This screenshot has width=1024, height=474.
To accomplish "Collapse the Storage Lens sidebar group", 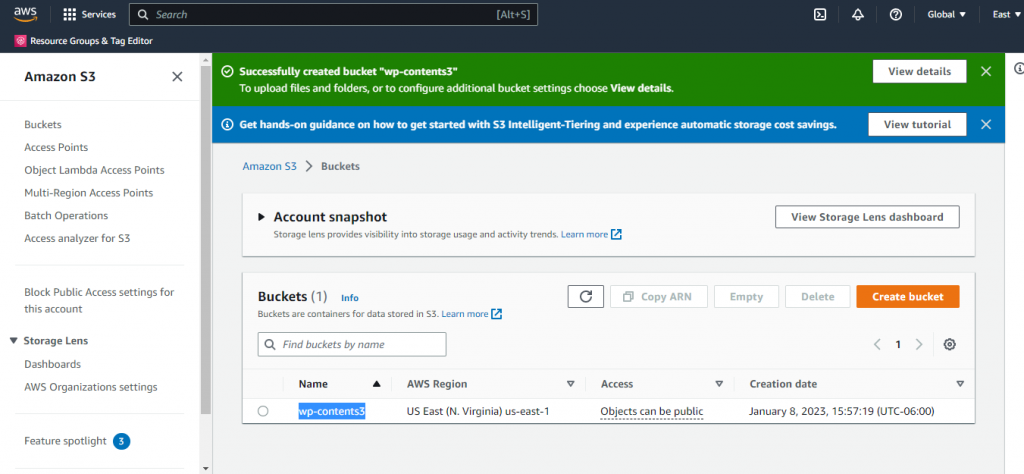I will click(14, 341).
